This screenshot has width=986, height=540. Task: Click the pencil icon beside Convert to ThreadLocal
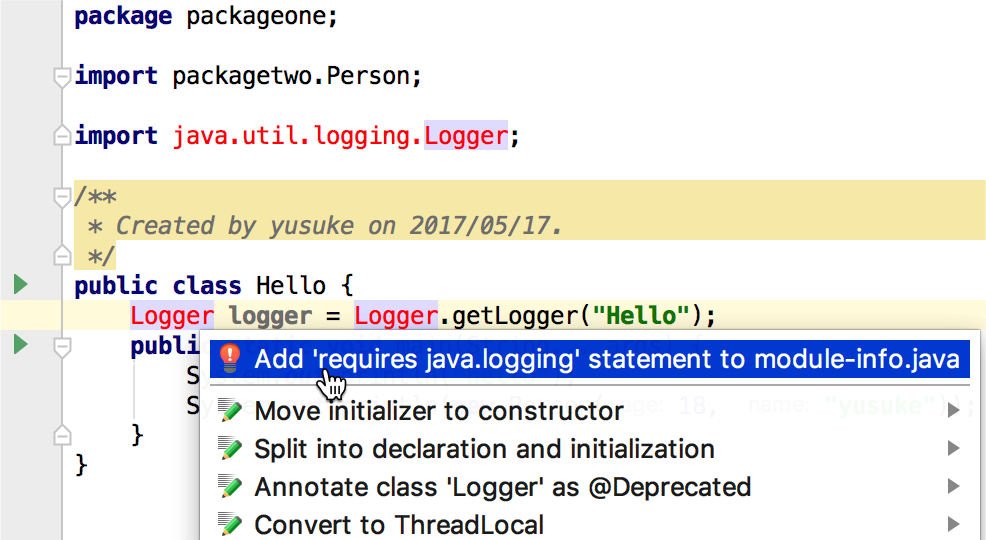tap(230, 524)
